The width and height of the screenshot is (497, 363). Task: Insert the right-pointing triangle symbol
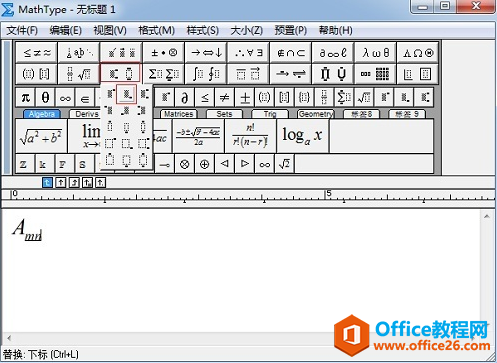click(244, 164)
